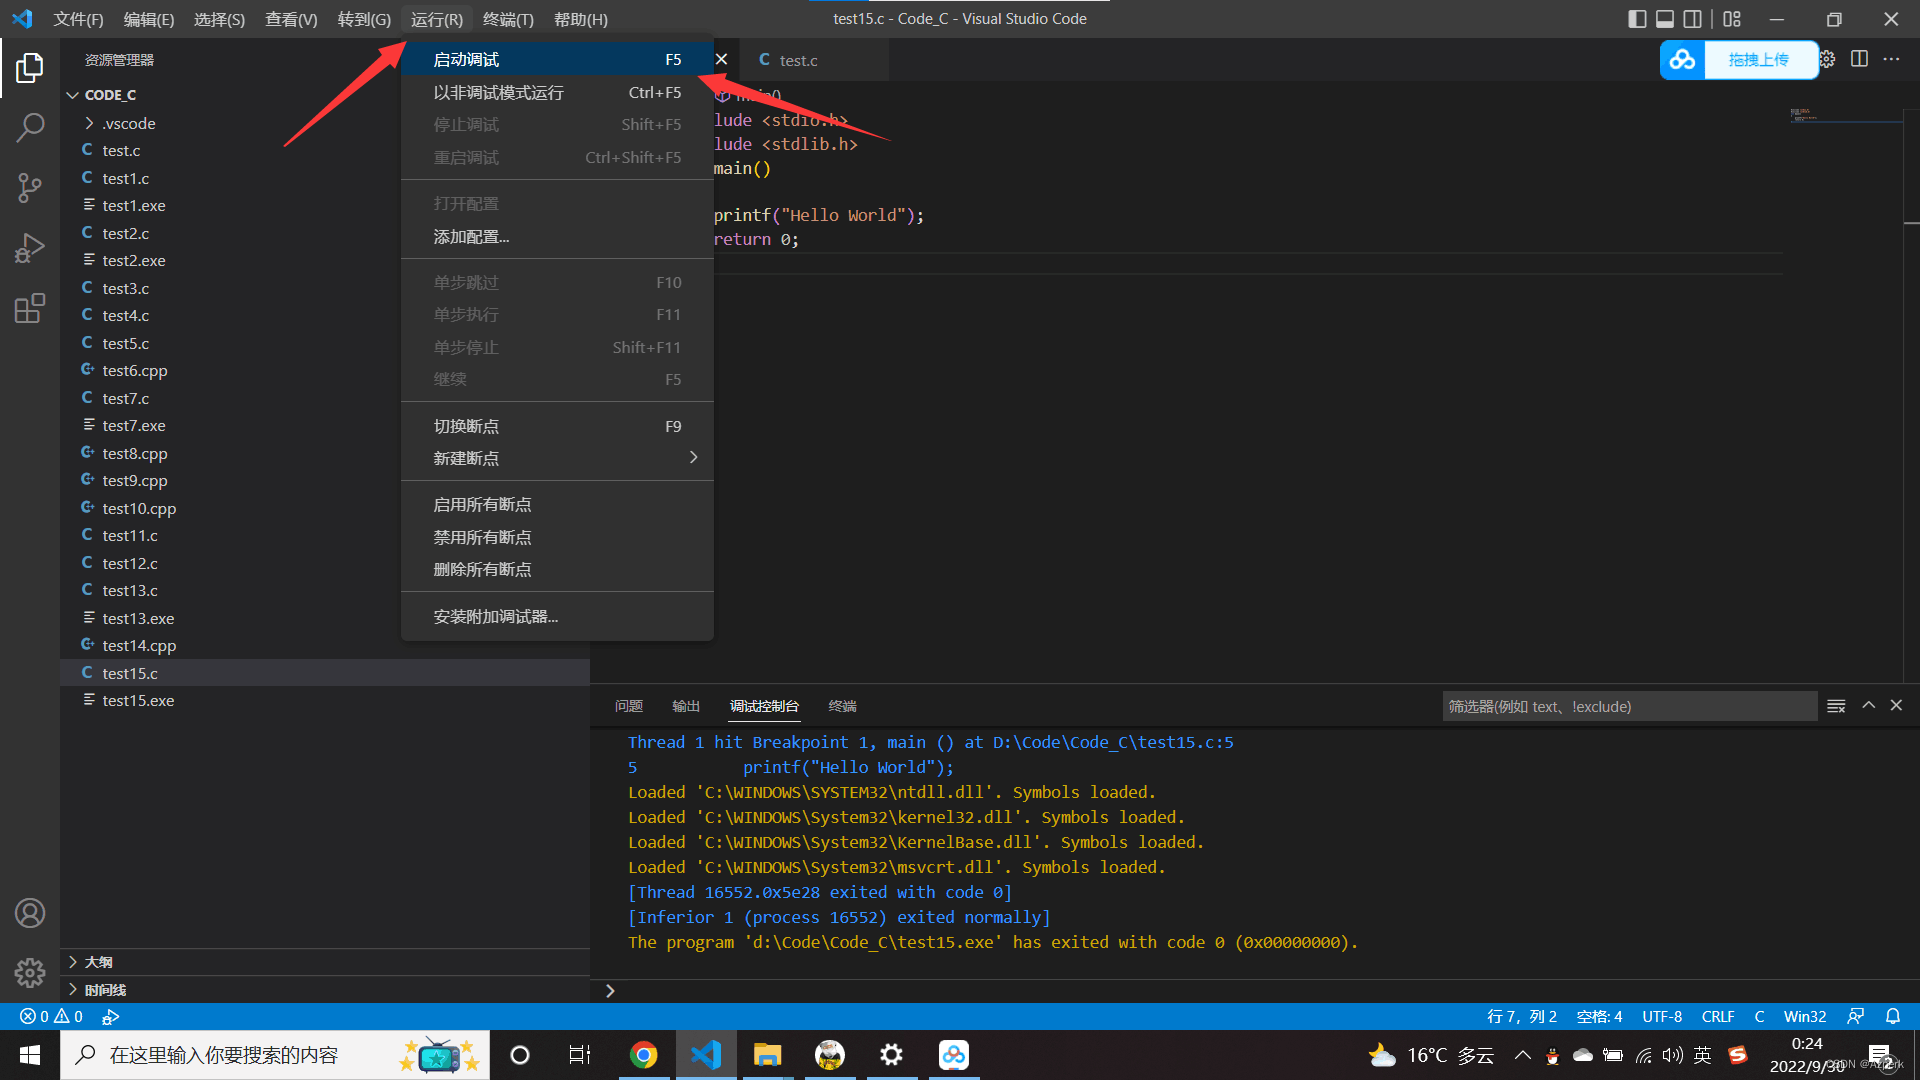Toggle the panel visibility icon in the title bar
The width and height of the screenshot is (1920, 1080).
point(1664,18)
